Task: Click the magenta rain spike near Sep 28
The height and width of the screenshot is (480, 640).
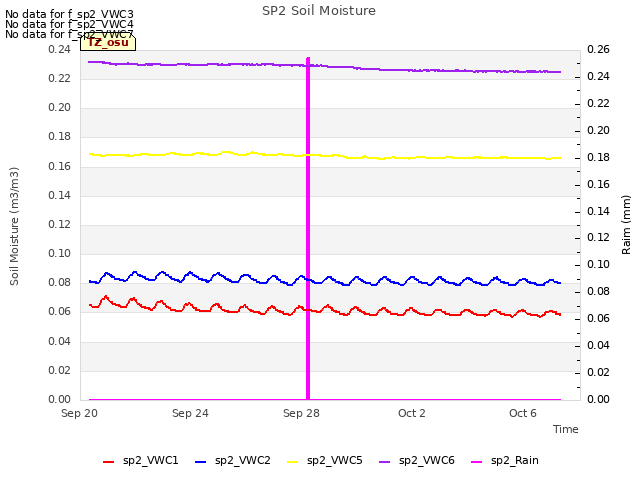Action: point(308,229)
